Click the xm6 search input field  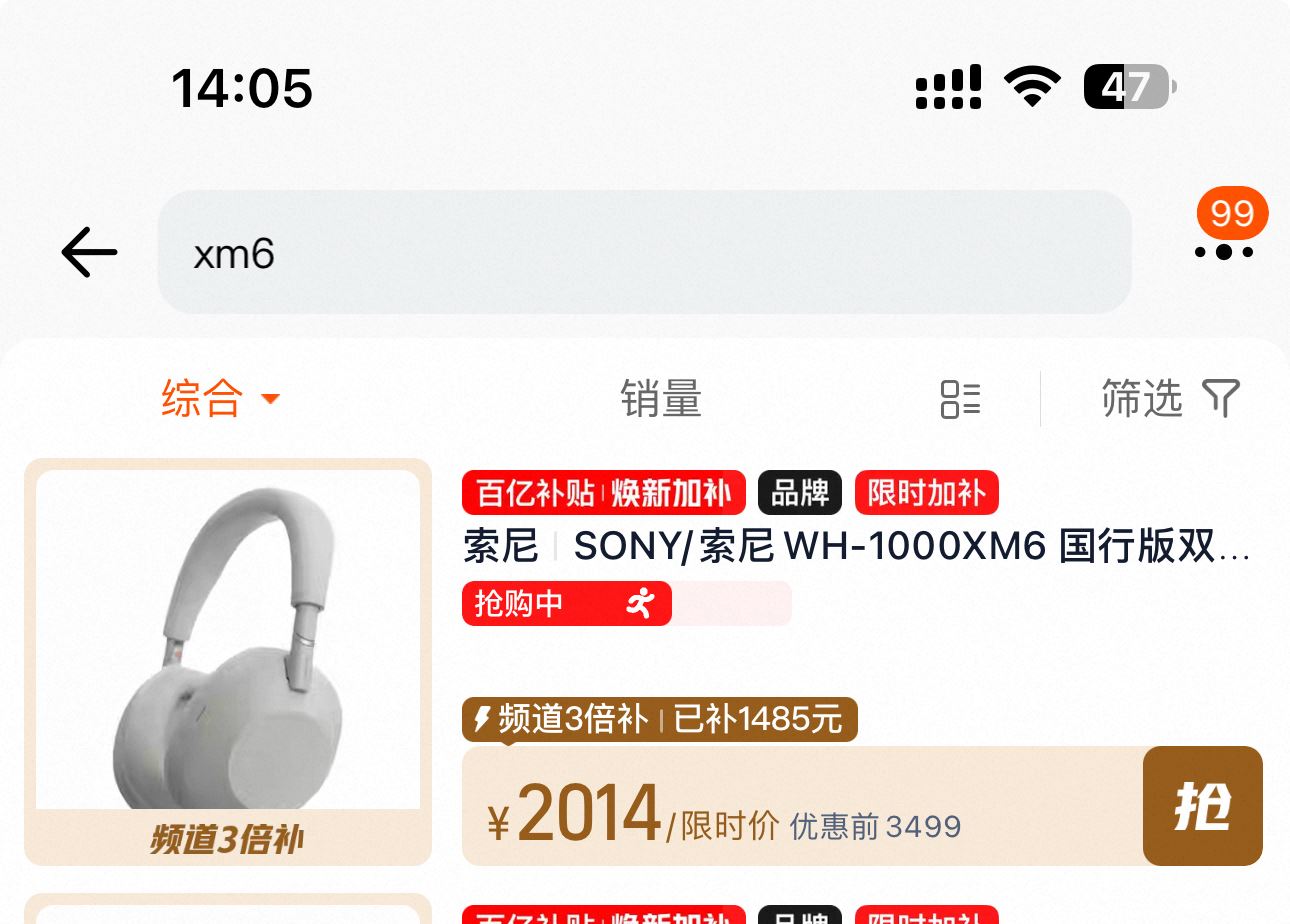tap(644, 252)
